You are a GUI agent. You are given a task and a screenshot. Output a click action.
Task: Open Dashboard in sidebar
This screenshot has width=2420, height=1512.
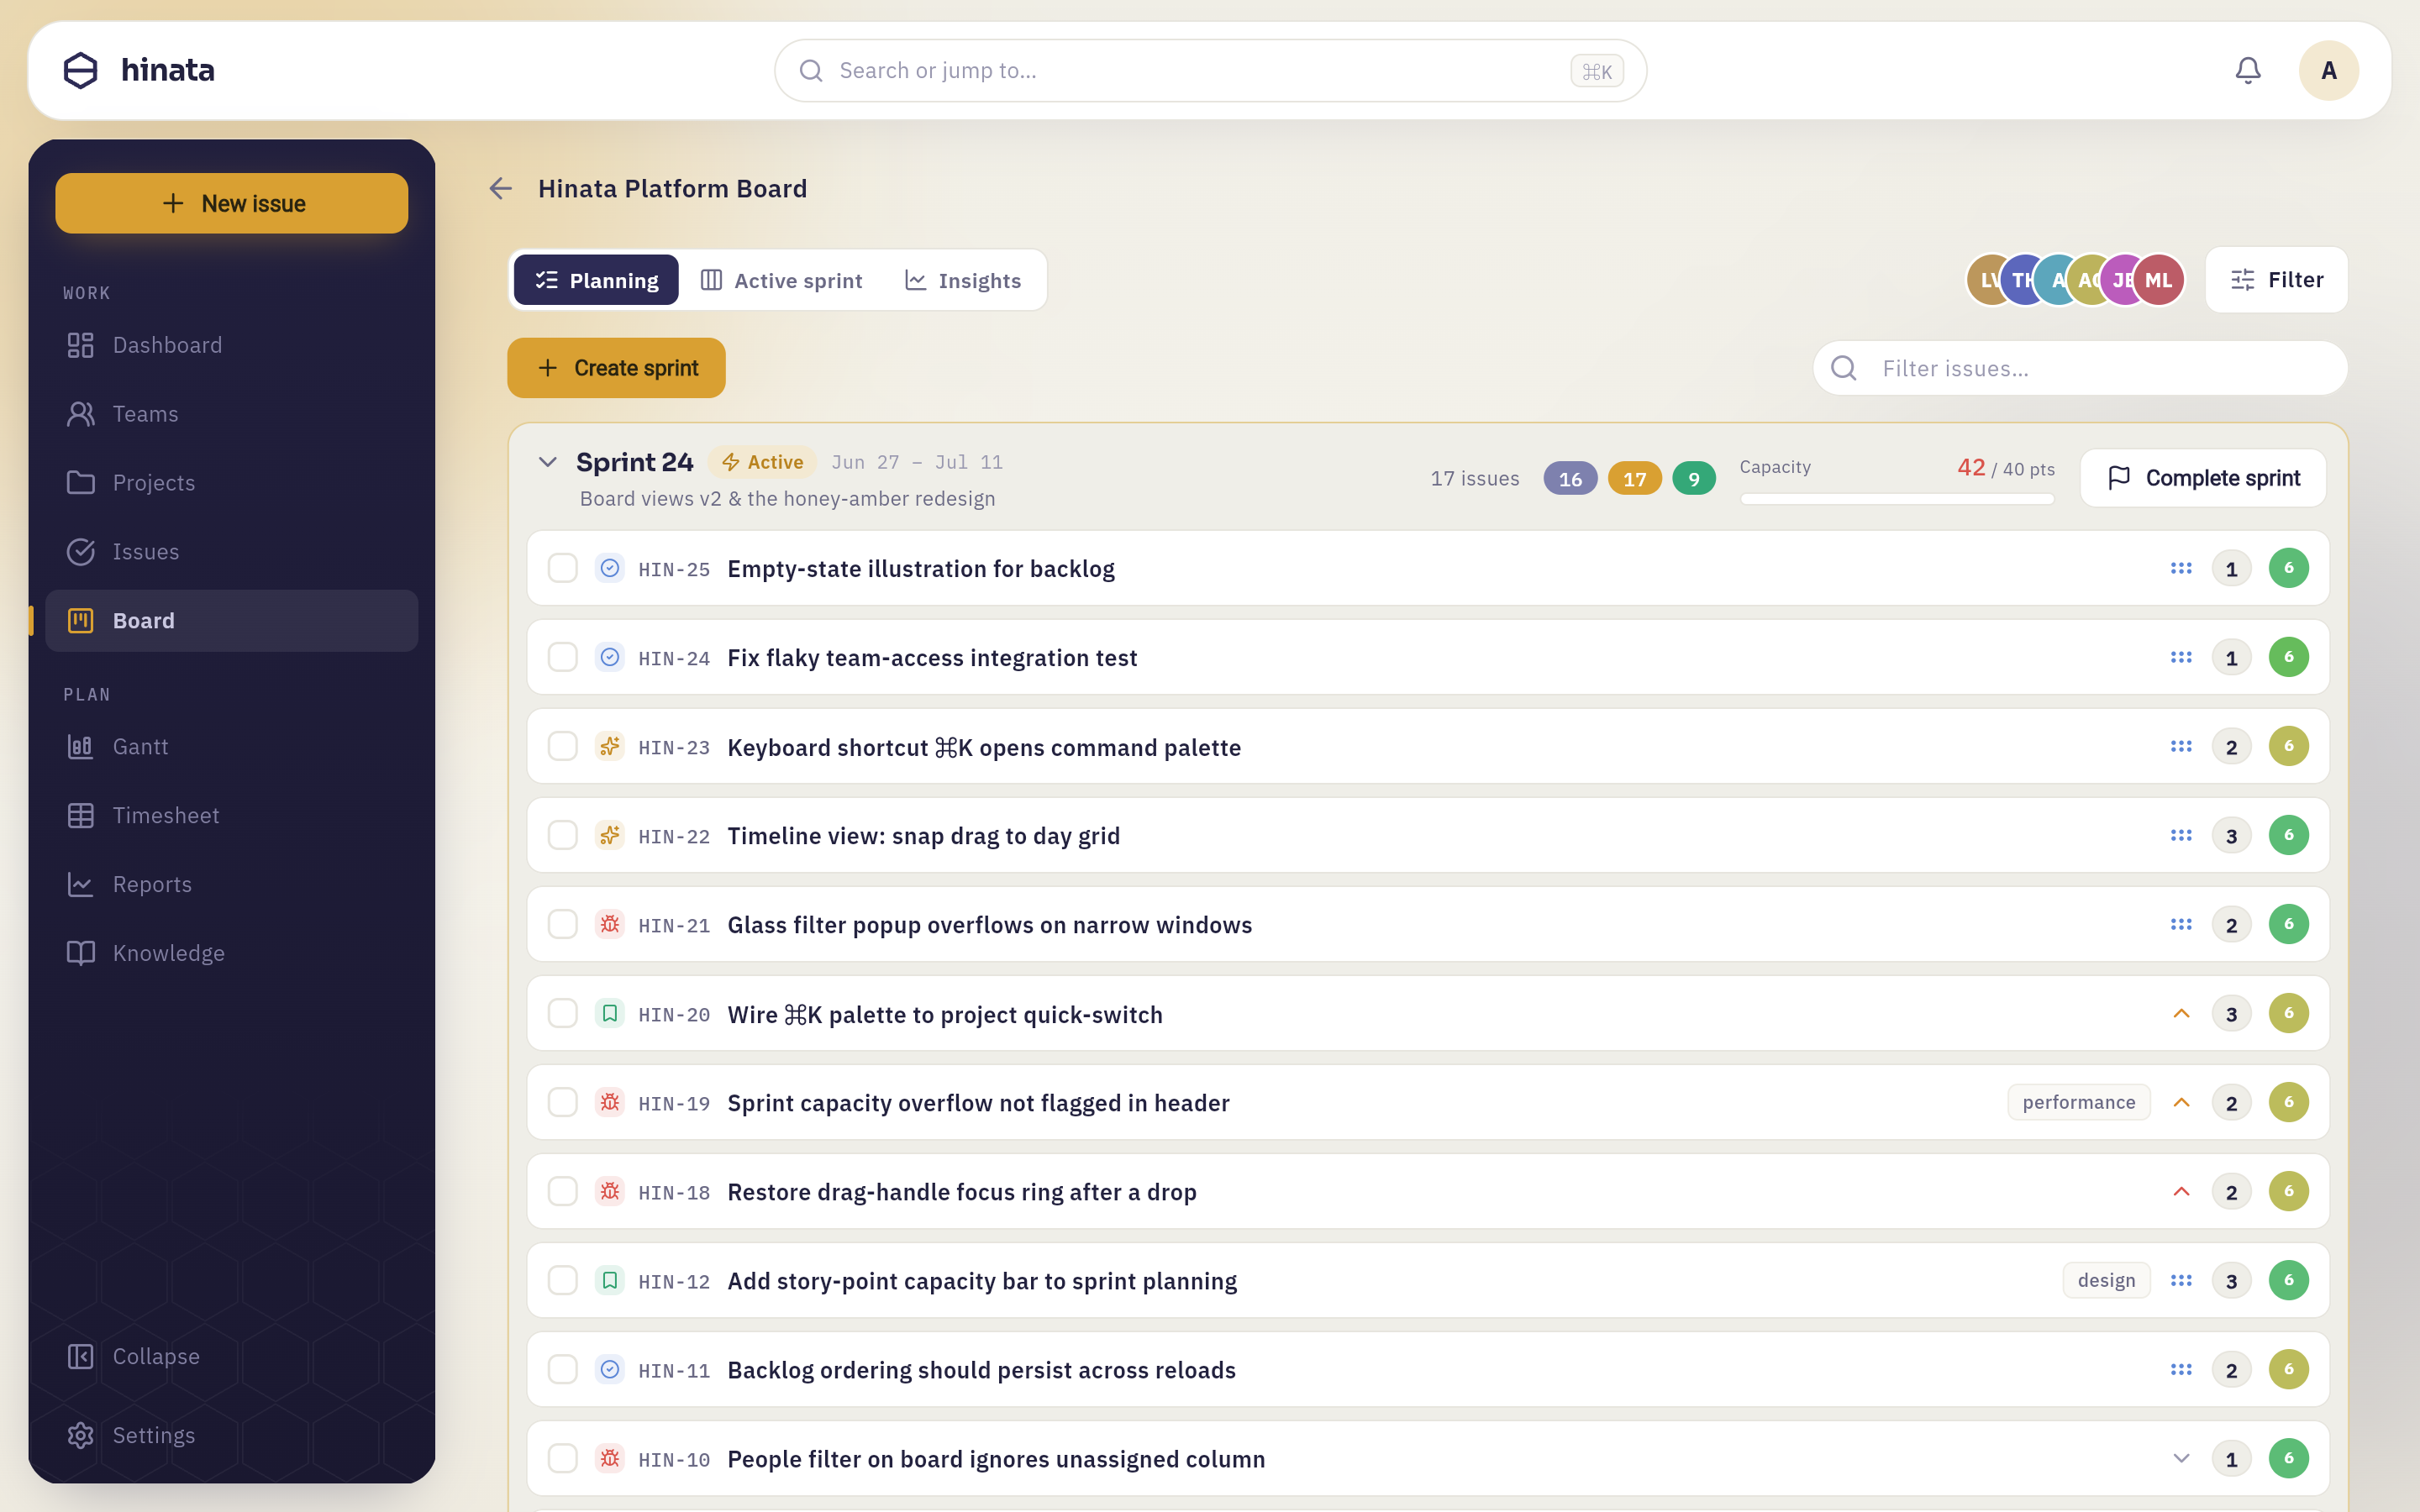point(232,345)
